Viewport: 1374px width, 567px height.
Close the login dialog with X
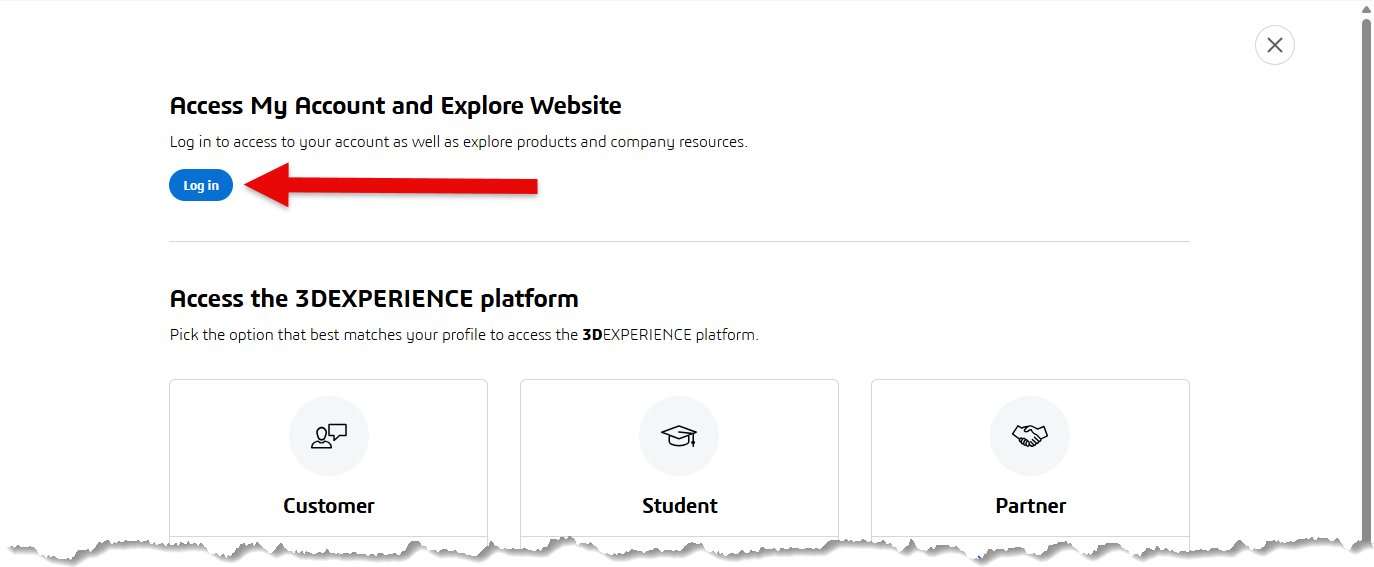1274,45
